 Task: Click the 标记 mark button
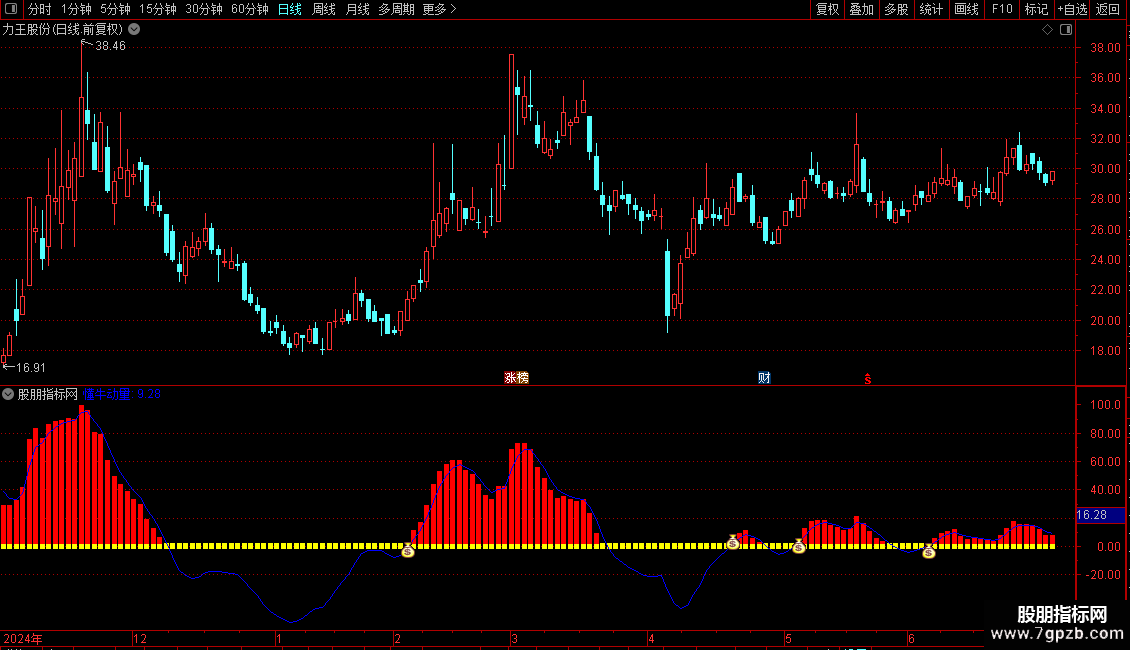coord(1036,9)
